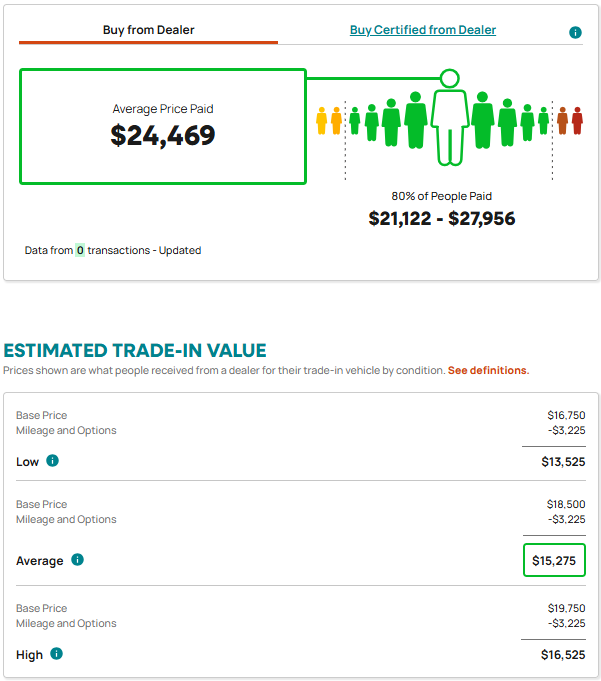Click the highlighted 0 transactions count

click(x=80, y=250)
